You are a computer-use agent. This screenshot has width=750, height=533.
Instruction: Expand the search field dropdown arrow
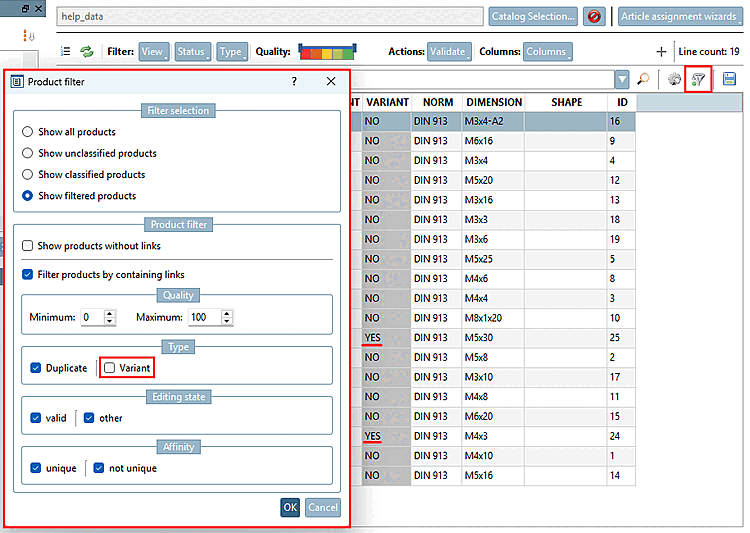(x=622, y=79)
